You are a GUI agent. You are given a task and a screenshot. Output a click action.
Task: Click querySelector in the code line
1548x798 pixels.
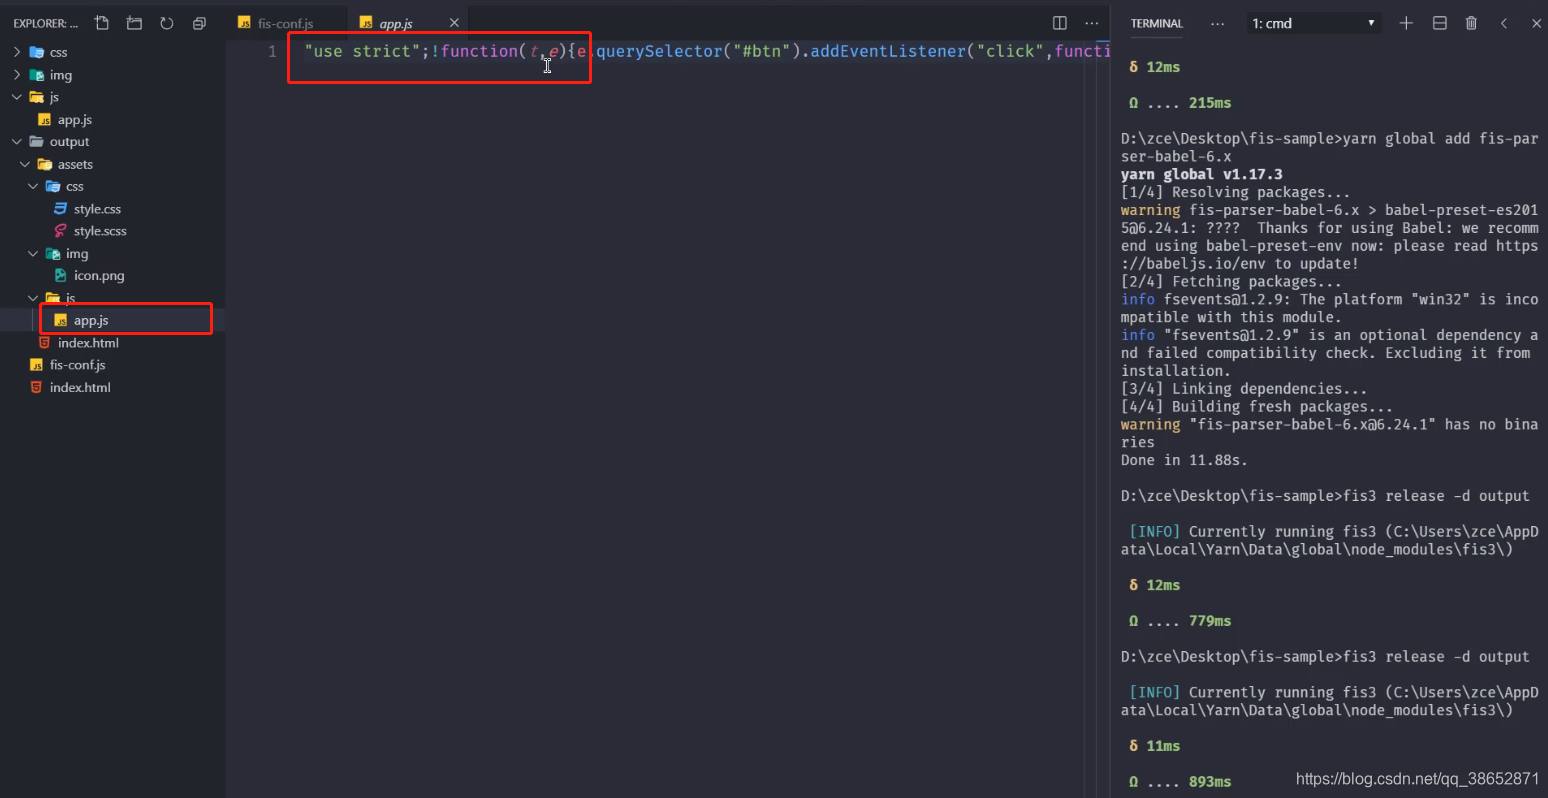(659, 51)
